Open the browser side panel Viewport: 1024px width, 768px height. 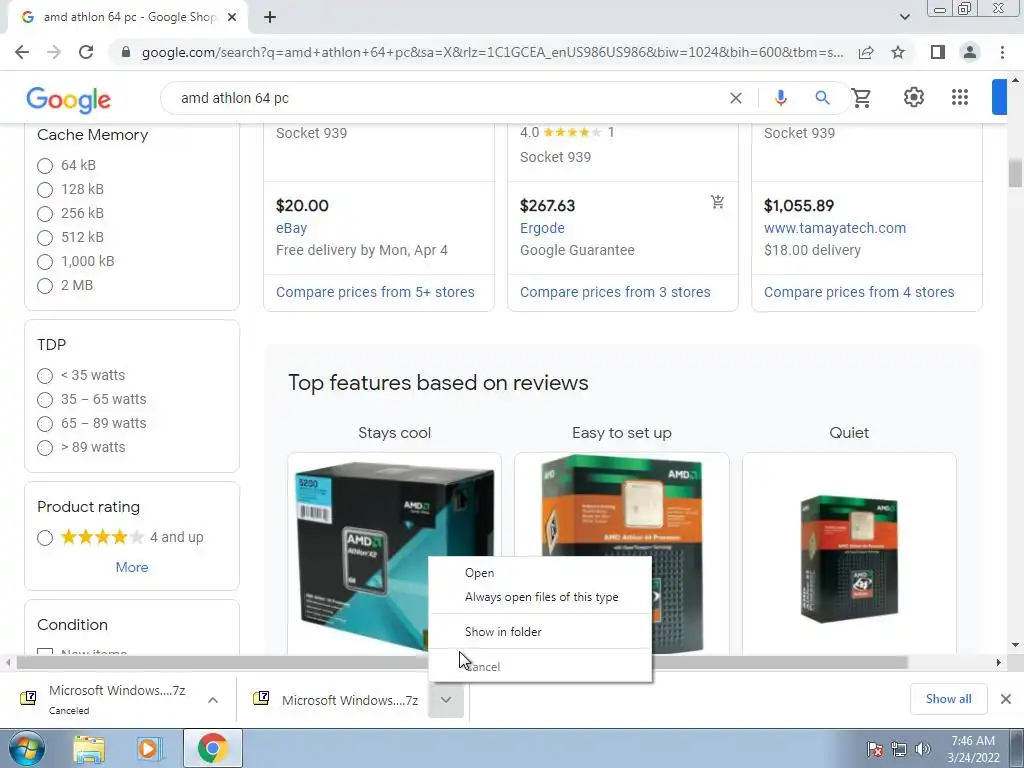(x=938, y=52)
